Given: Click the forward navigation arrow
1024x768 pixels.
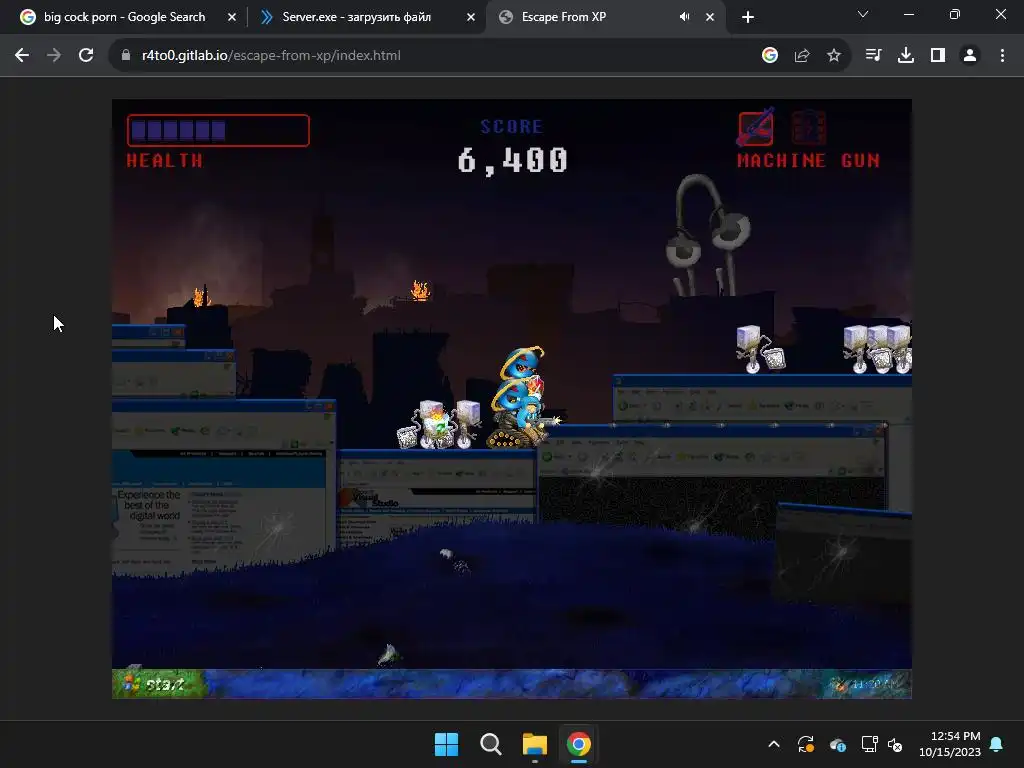Looking at the screenshot, I should tap(54, 56).
